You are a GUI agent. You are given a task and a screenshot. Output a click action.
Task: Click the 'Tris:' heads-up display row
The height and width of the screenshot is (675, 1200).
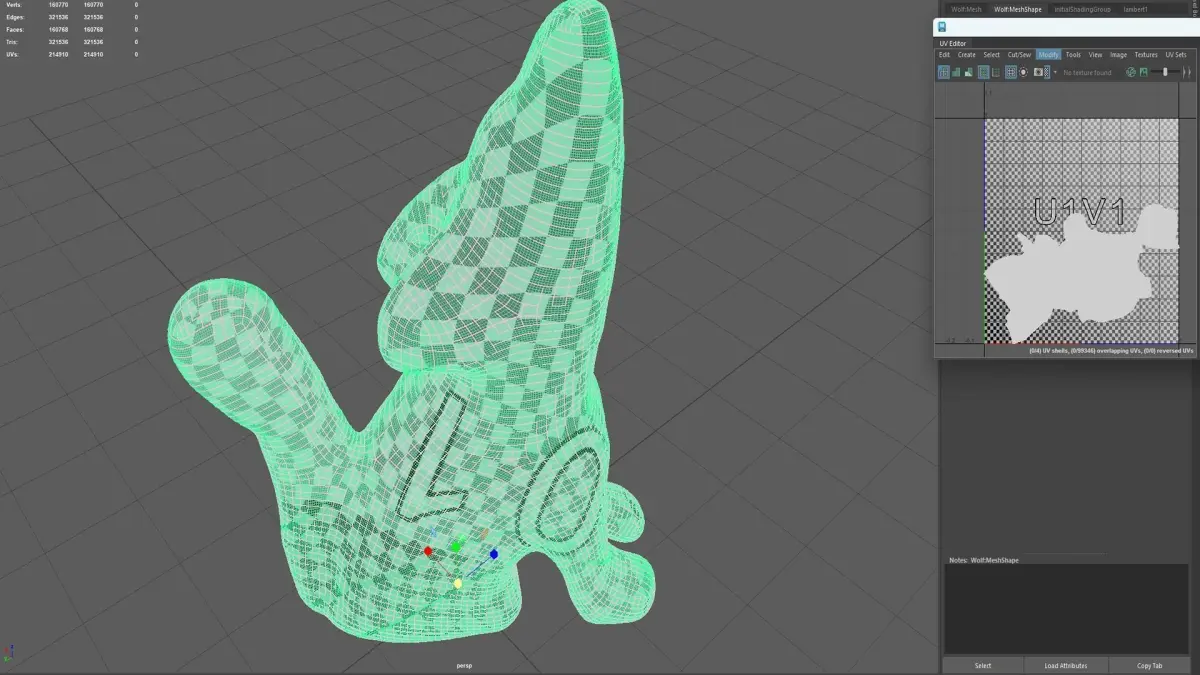click(70, 42)
